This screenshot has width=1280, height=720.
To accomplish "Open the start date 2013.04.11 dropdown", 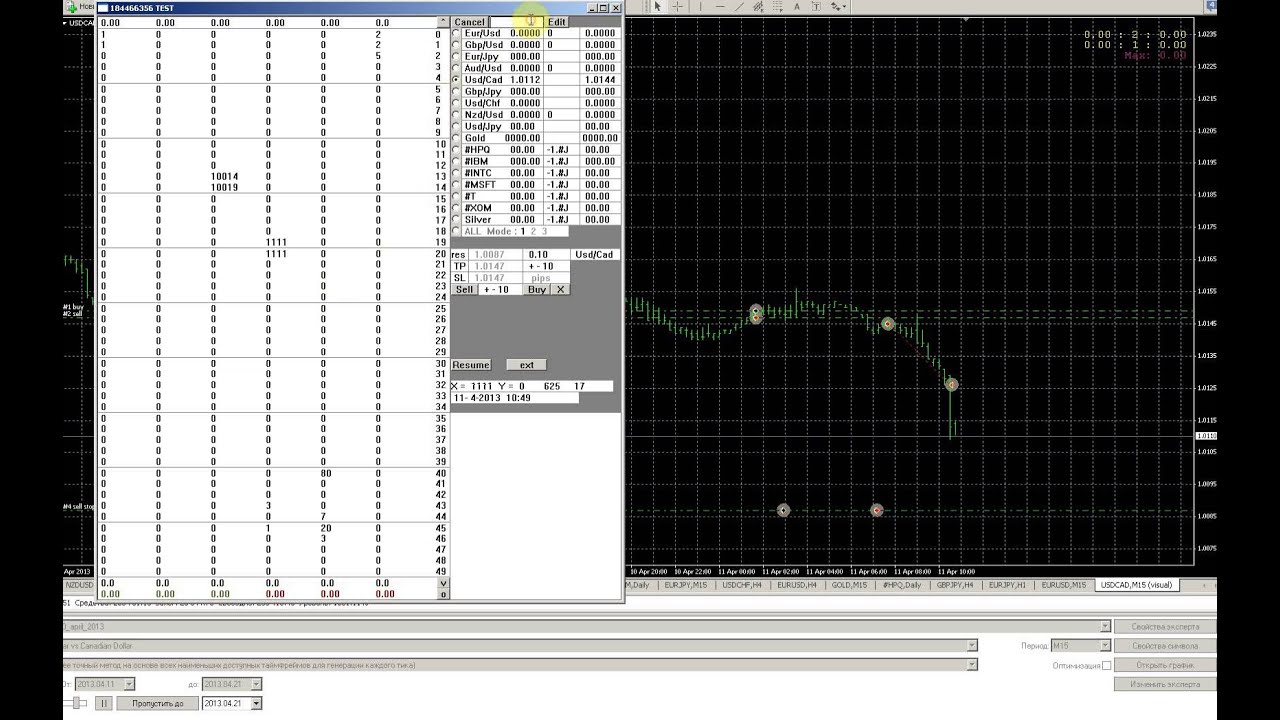I will 130,684.
